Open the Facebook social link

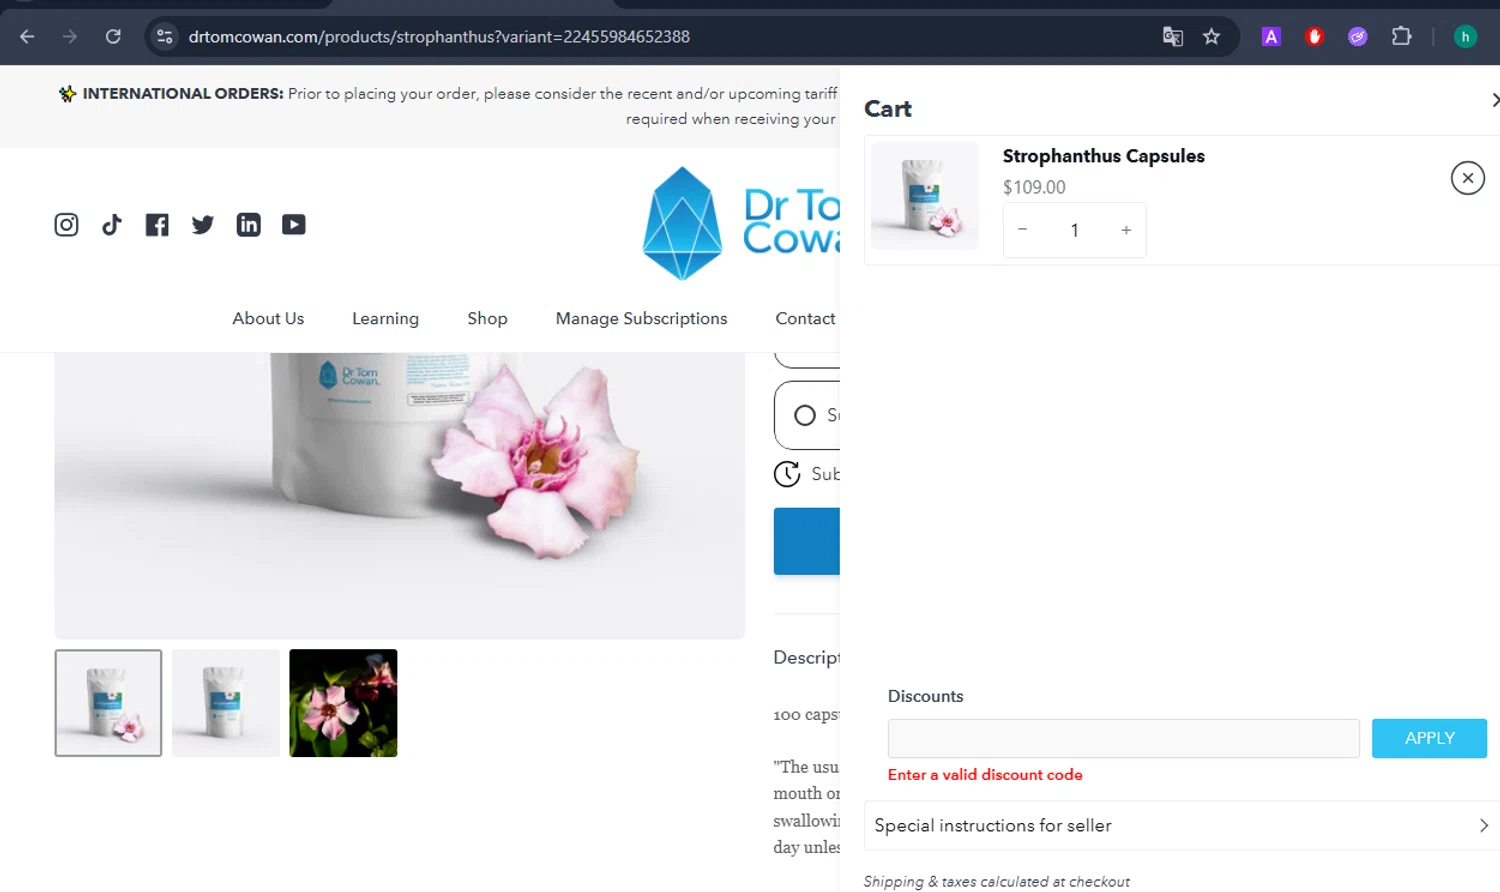[157, 225]
